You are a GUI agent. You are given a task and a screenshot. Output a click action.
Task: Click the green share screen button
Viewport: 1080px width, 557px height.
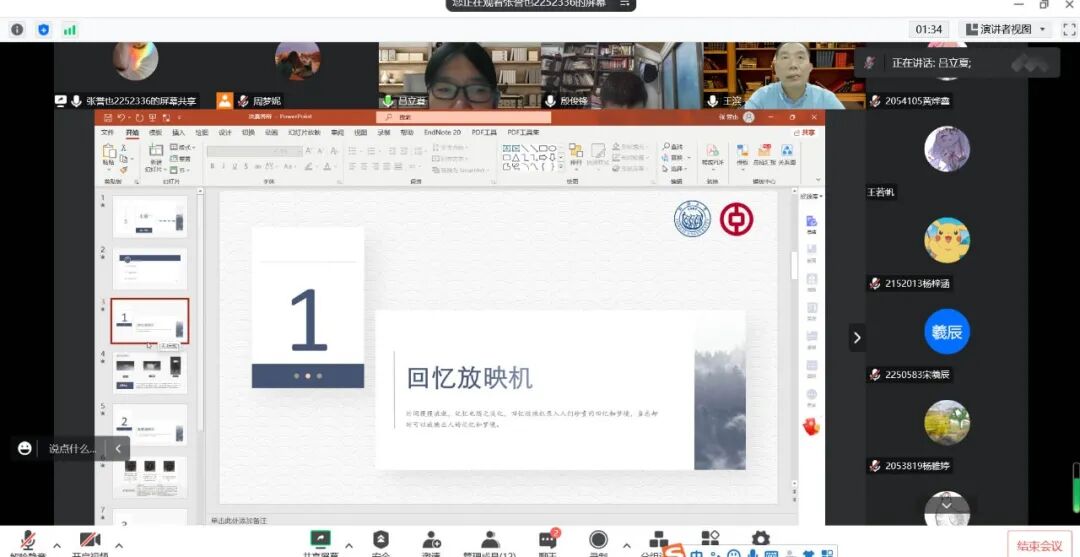pyautogui.click(x=320, y=541)
